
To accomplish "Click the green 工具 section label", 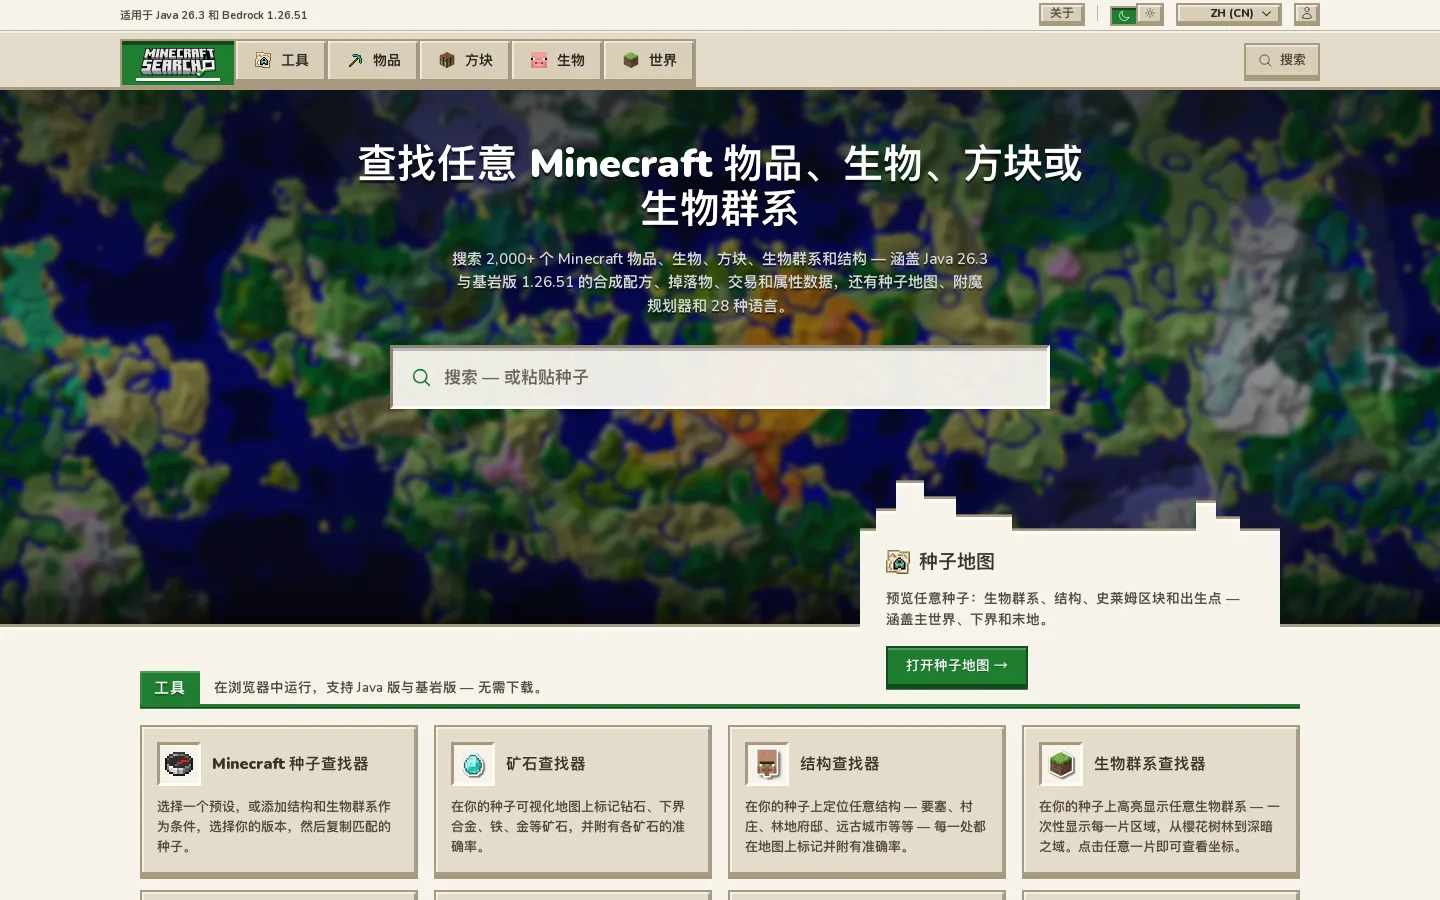I will click(170, 688).
